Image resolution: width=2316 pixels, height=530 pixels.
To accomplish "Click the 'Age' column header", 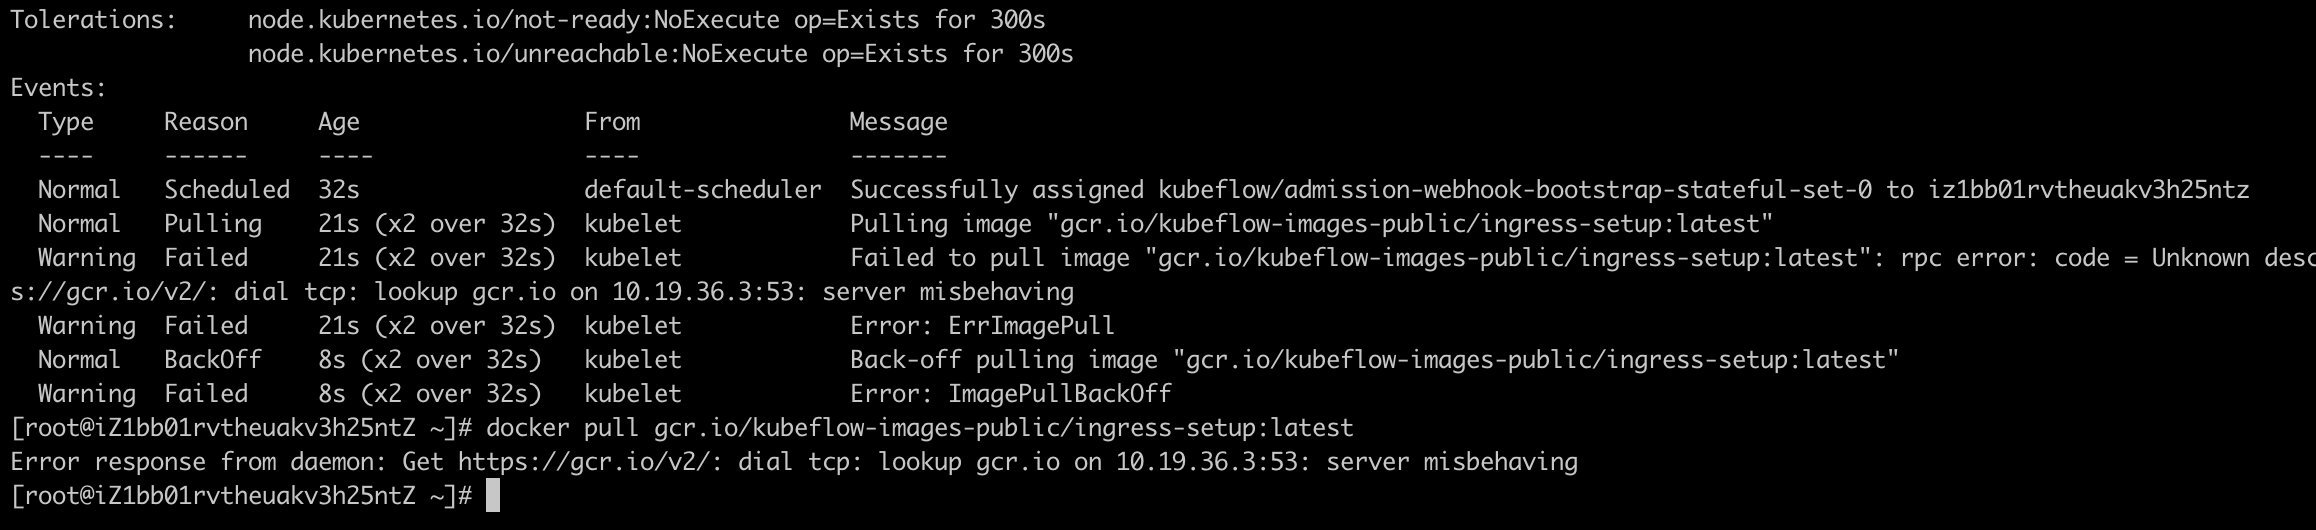I will (339, 123).
